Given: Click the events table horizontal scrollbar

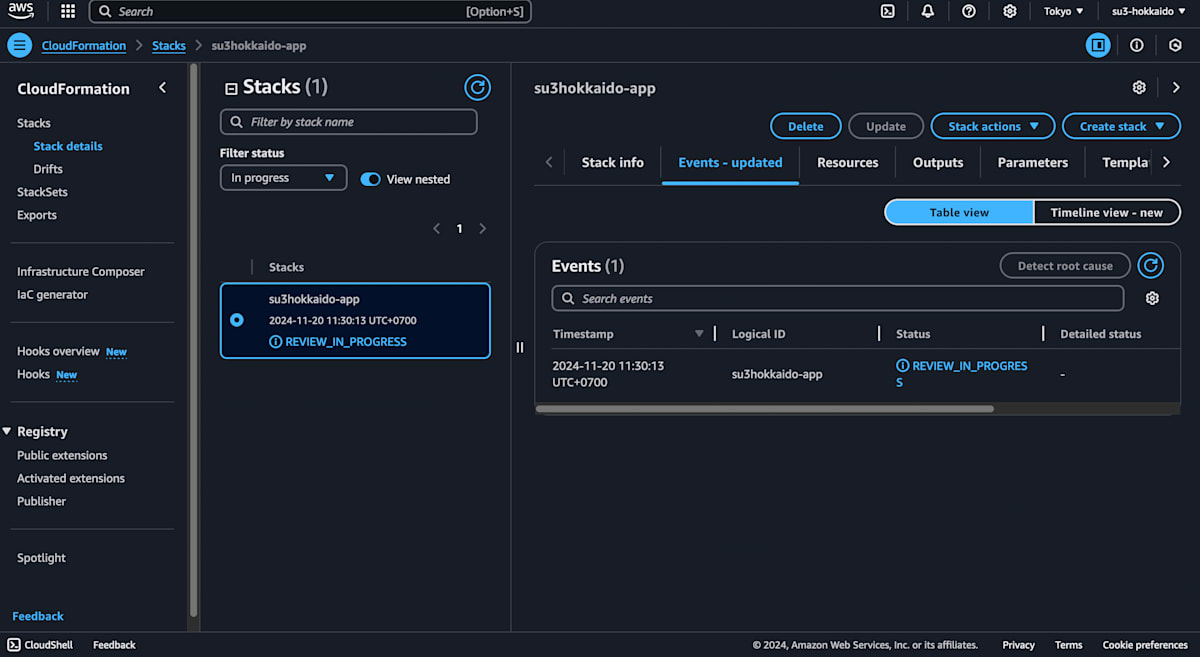Looking at the screenshot, I should point(765,408).
